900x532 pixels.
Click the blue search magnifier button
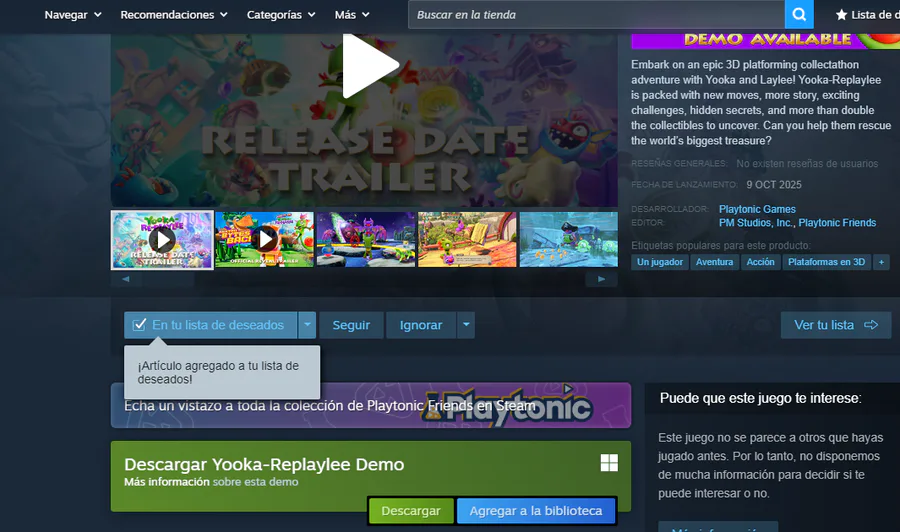coord(799,14)
